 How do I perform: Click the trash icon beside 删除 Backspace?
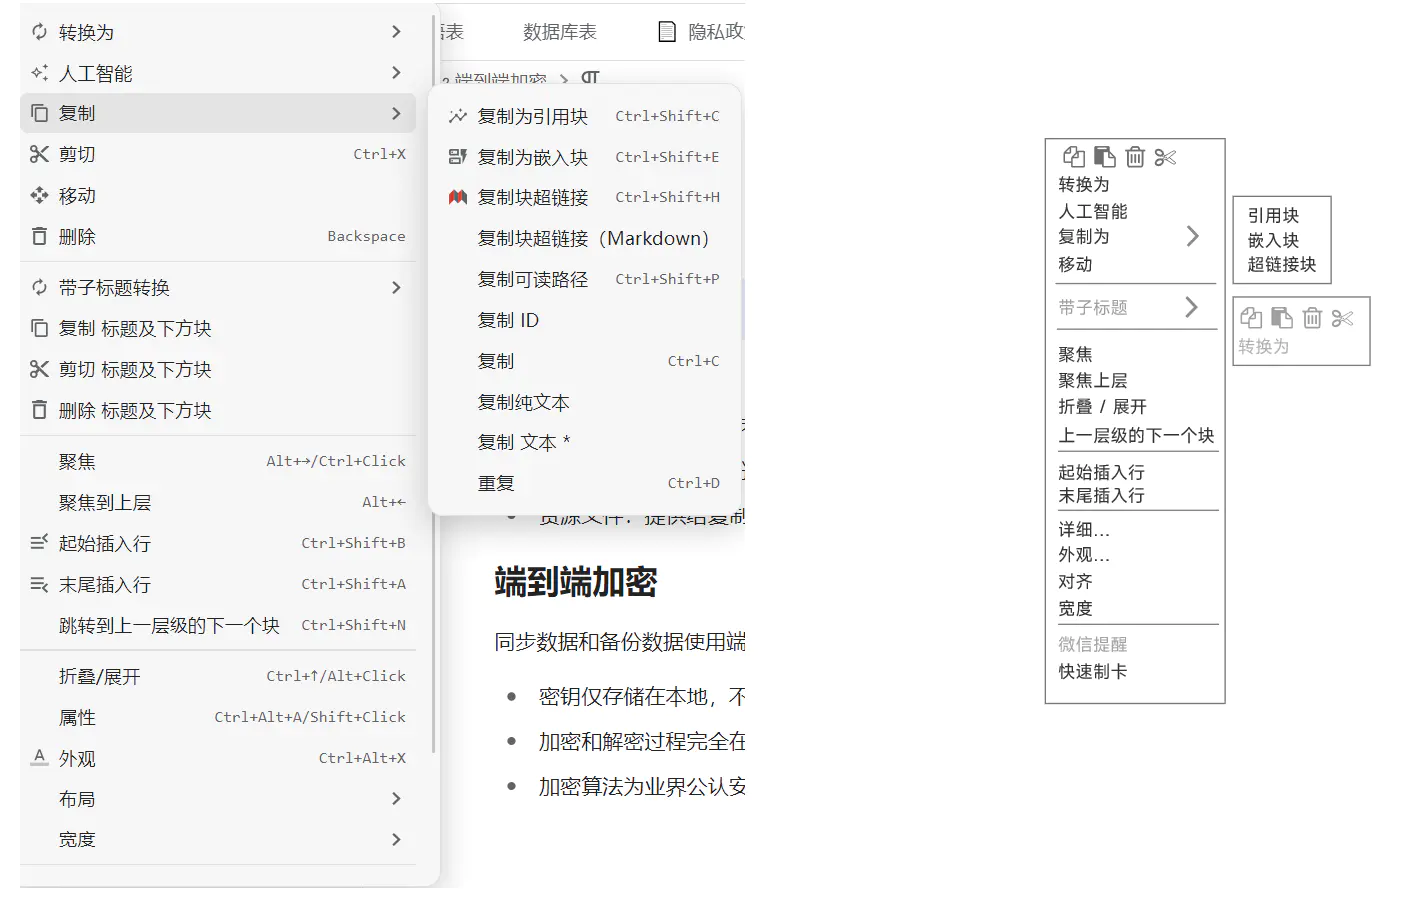(39, 236)
